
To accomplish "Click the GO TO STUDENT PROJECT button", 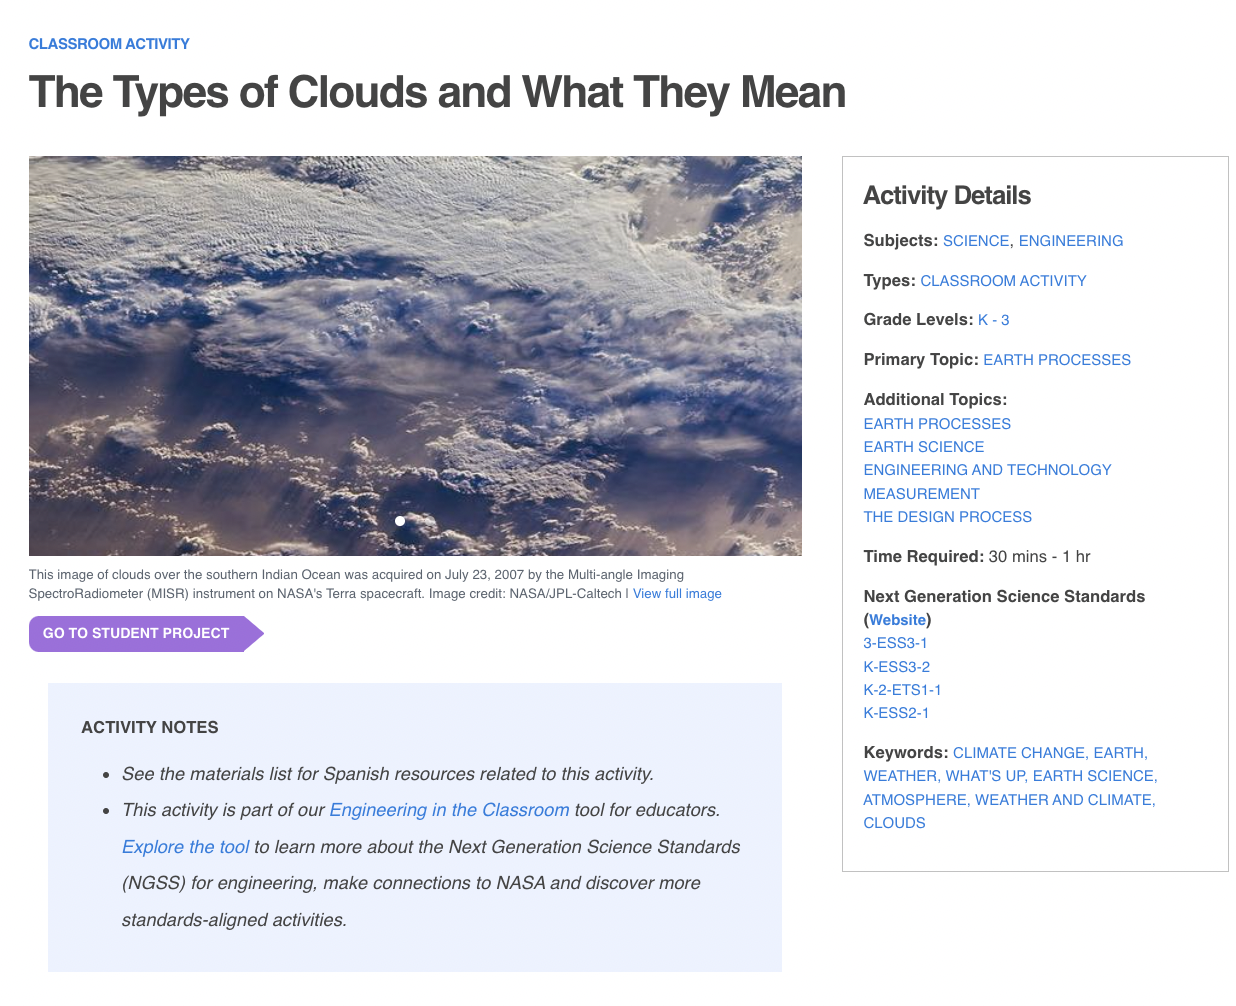I will [x=138, y=633].
